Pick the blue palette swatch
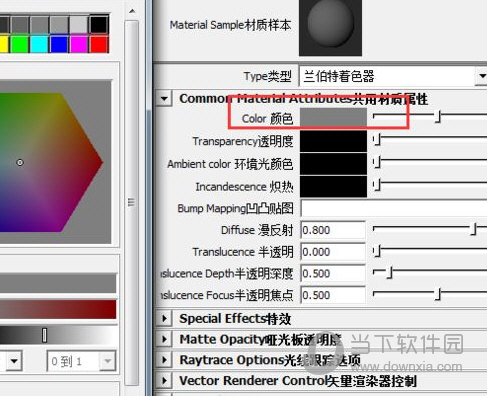The width and height of the screenshot is (487, 396). point(59,44)
